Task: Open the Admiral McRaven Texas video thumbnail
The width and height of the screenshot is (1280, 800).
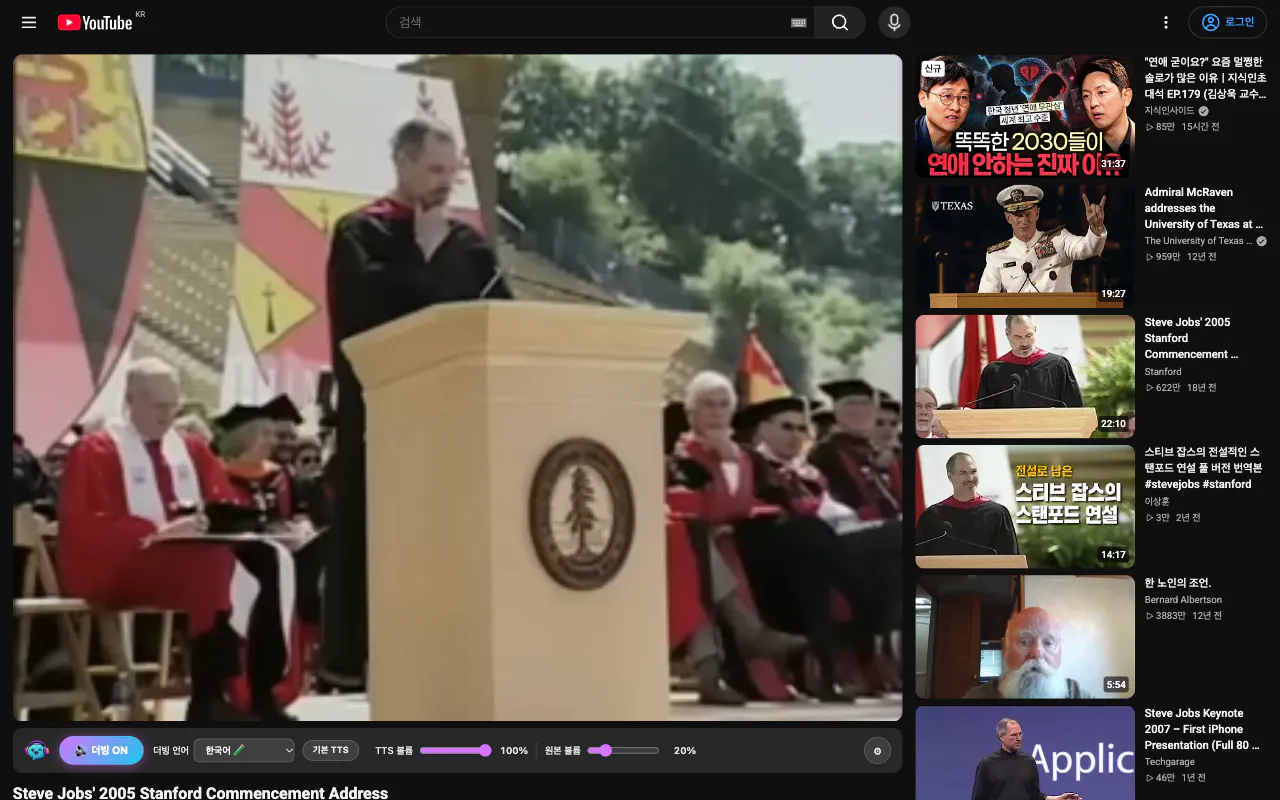Action: click(x=1025, y=246)
